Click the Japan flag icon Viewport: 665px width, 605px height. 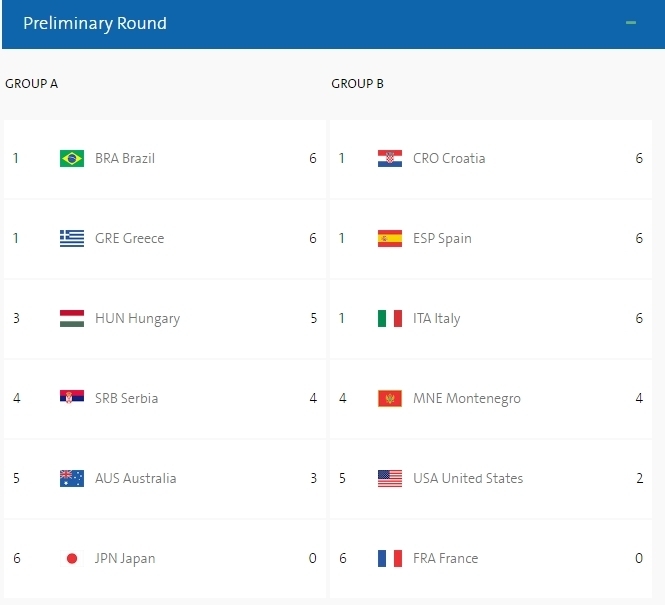[72, 558]
